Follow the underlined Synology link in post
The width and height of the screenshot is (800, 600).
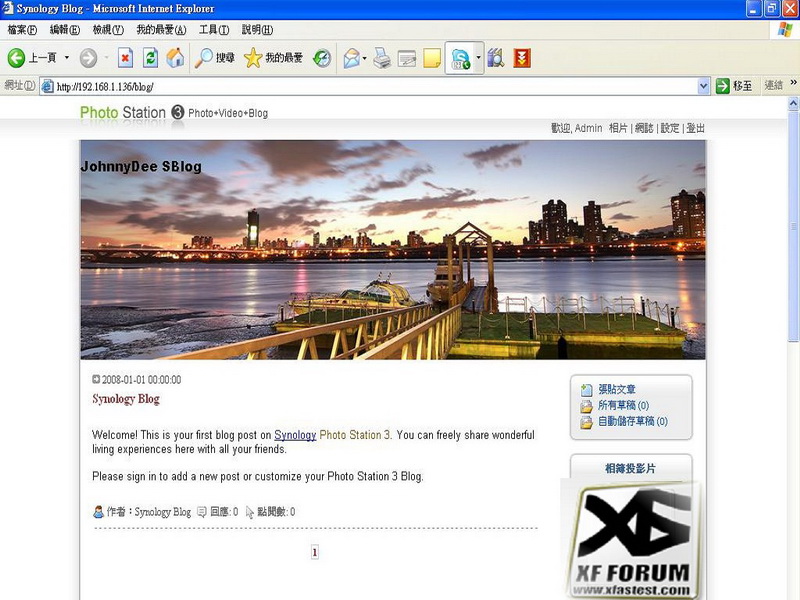295,435
